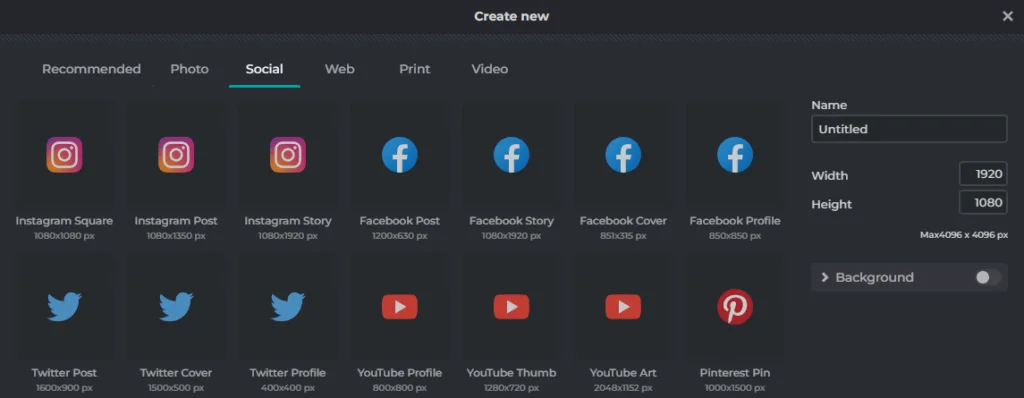Image resolution: width=1024 pixels, height=398 pixels.
Task: Click the 'YouTube Art' label
Action: point(623,373)
